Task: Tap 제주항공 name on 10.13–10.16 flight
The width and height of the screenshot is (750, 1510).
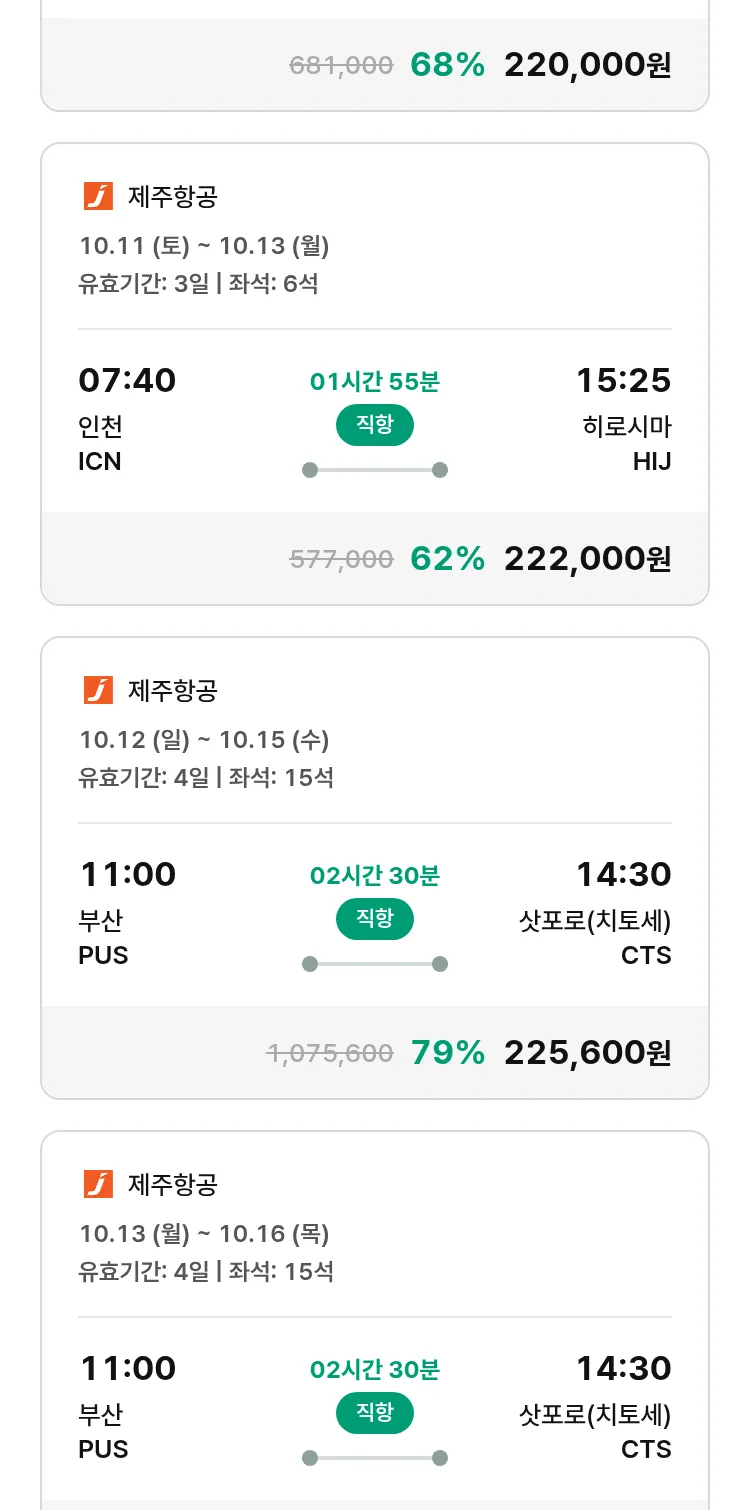Action: [x=172, y=1185]
